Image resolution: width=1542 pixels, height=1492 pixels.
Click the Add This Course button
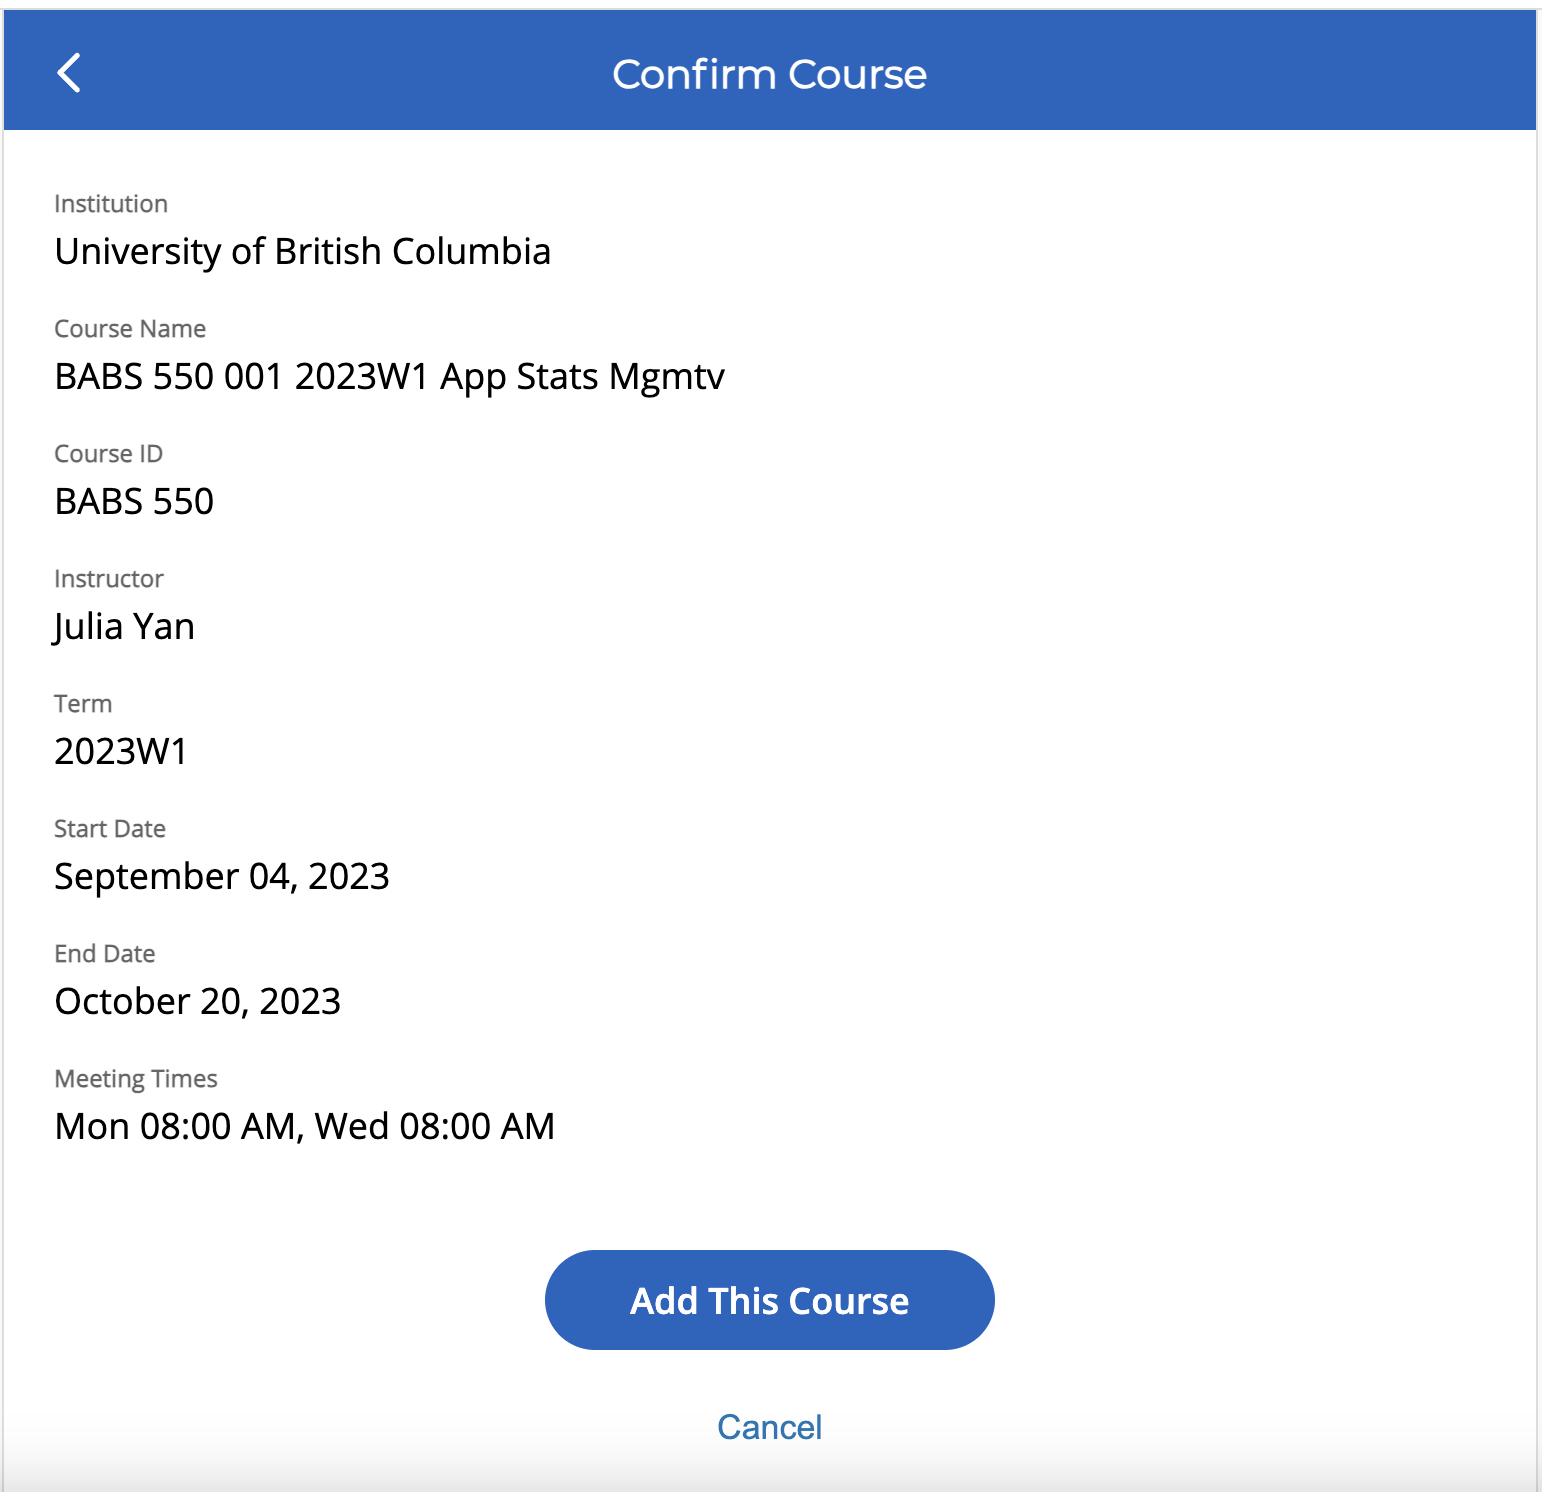click(x=770, y=1300)
